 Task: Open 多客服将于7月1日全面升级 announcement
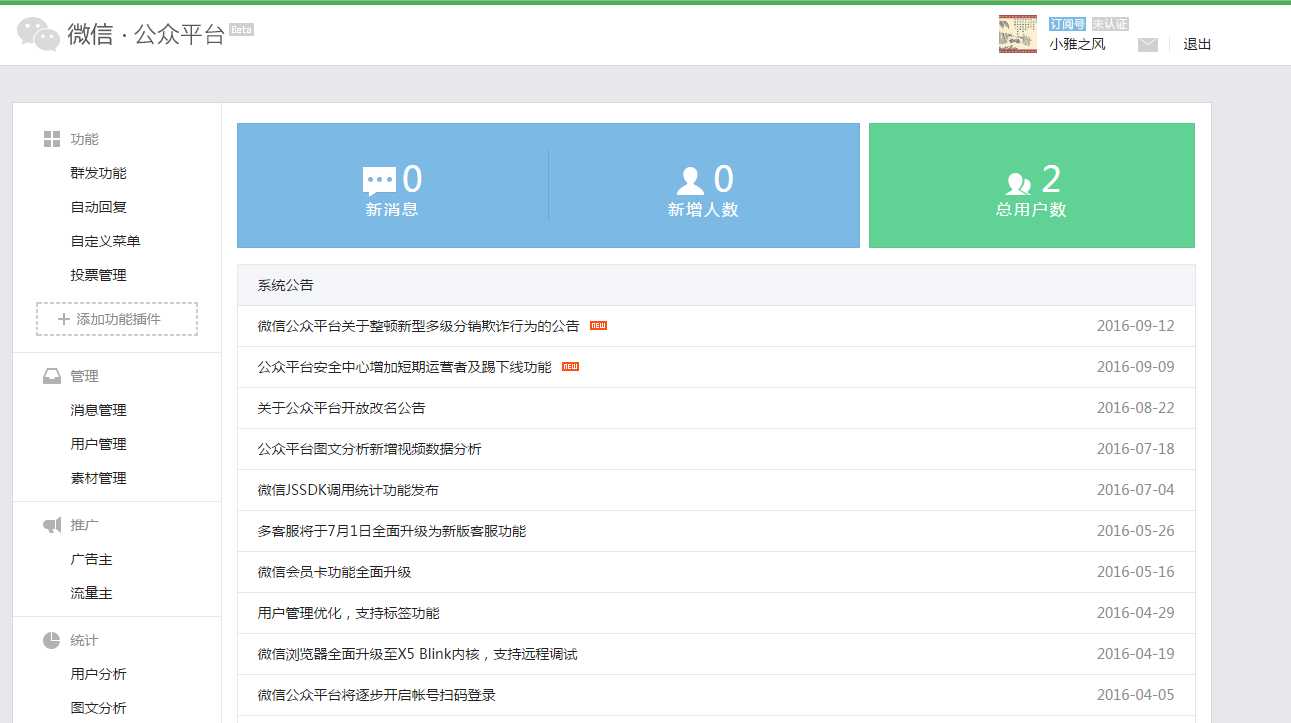pos(391,531)
